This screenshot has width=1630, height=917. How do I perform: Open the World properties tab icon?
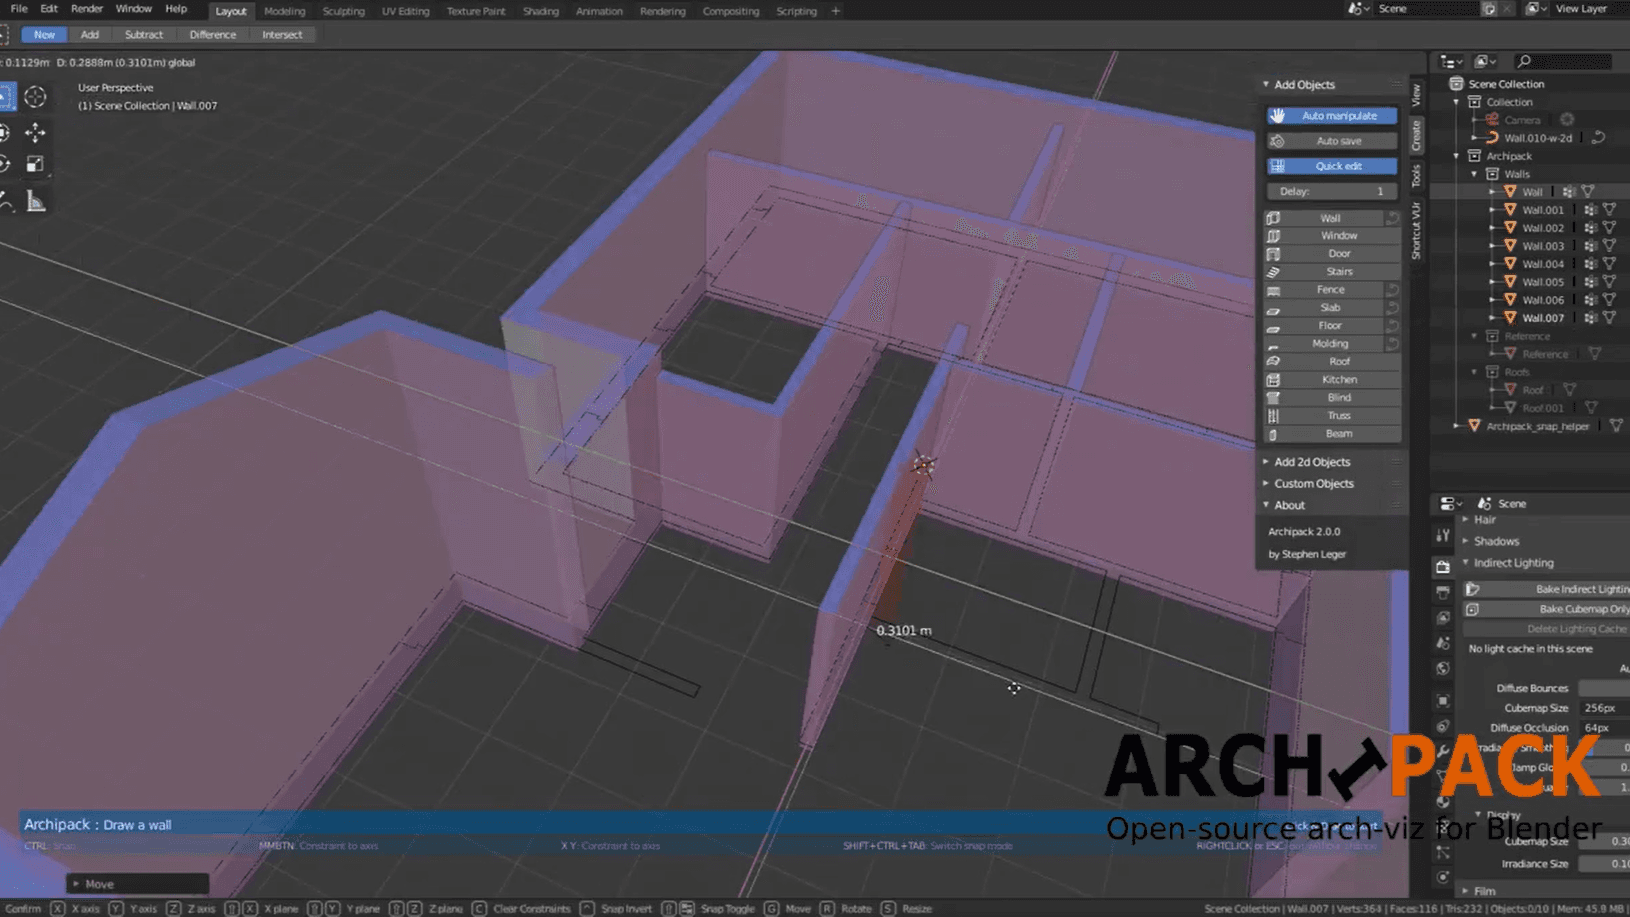(1442, 669)
